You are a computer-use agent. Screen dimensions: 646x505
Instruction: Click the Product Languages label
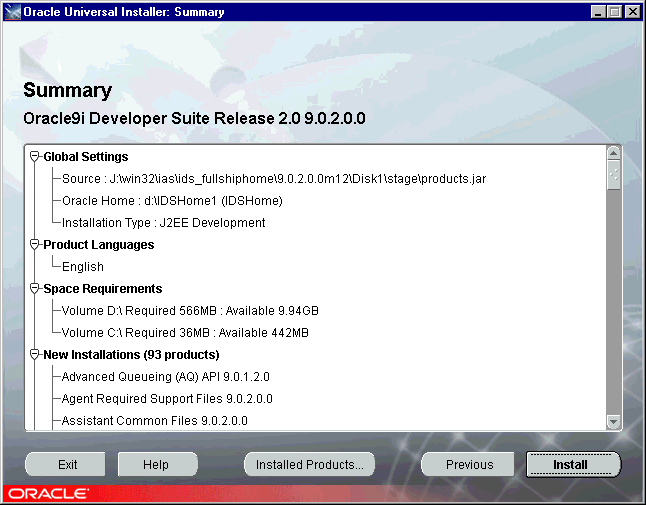(x=98, y=245)
